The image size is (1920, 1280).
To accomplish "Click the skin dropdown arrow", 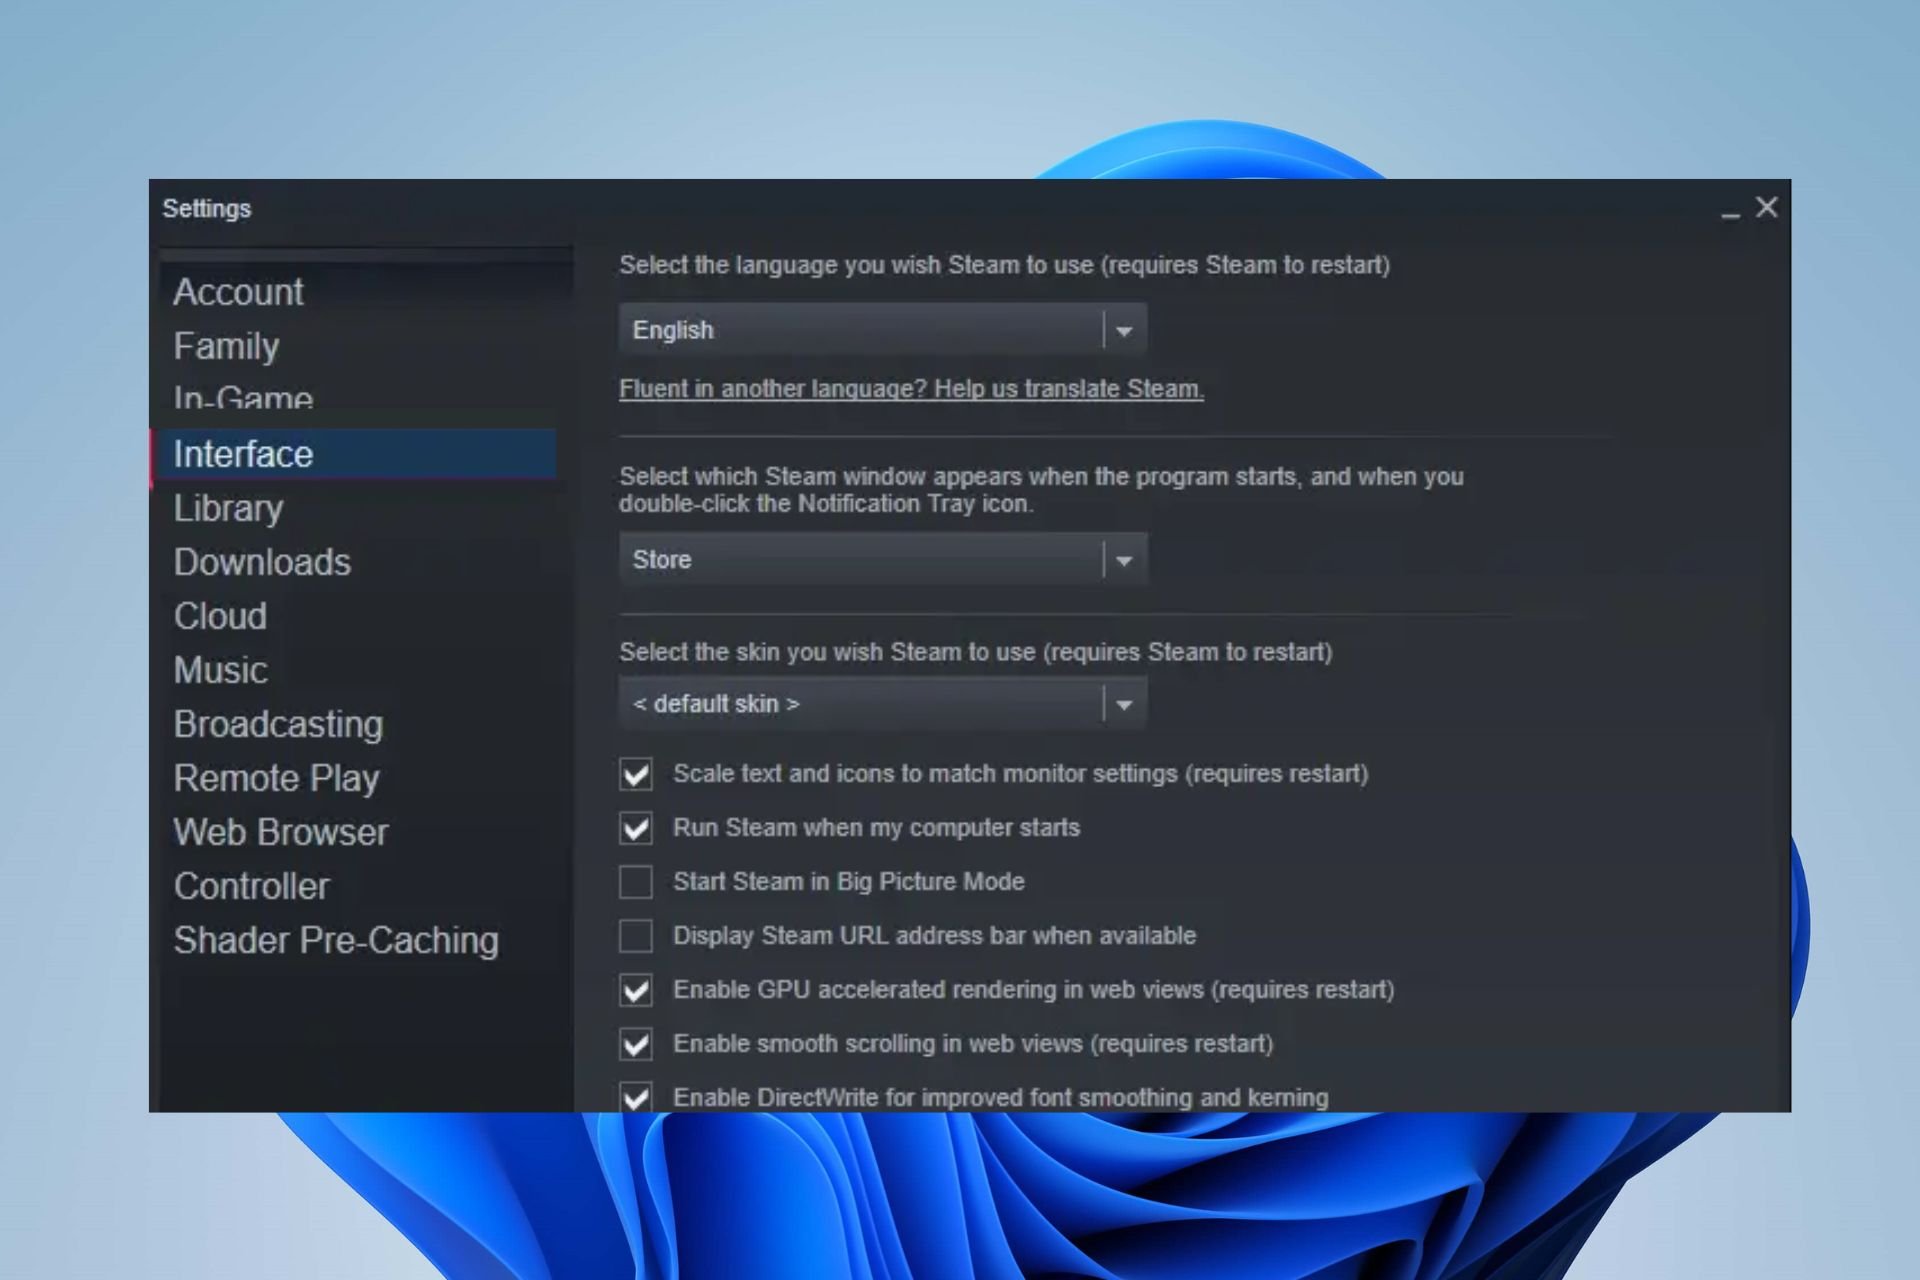I will pyautogui.click(x=1124, y=705).
